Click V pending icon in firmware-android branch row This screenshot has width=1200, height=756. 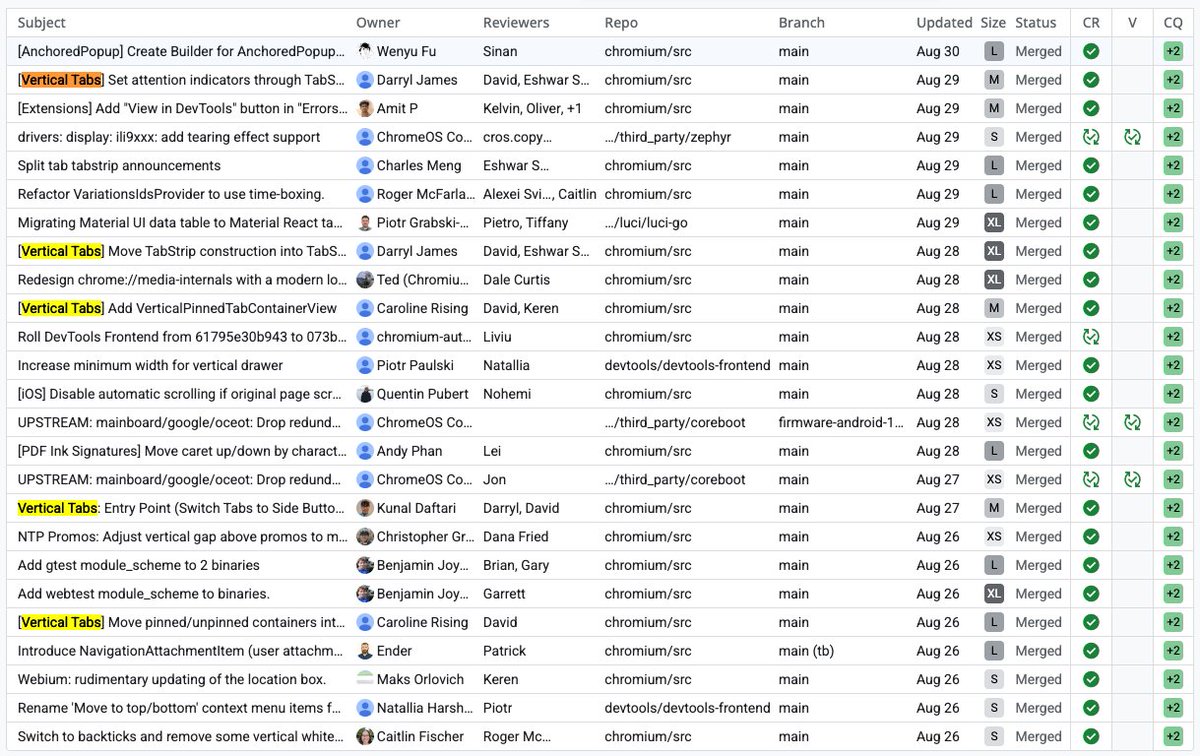[x=1132, y=422]
